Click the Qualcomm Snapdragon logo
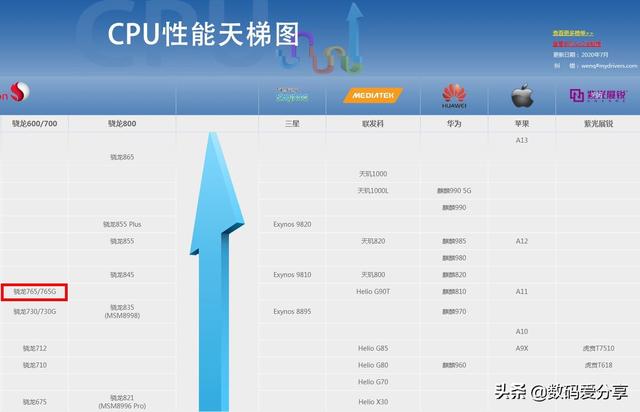 click(x=15, y=92)
